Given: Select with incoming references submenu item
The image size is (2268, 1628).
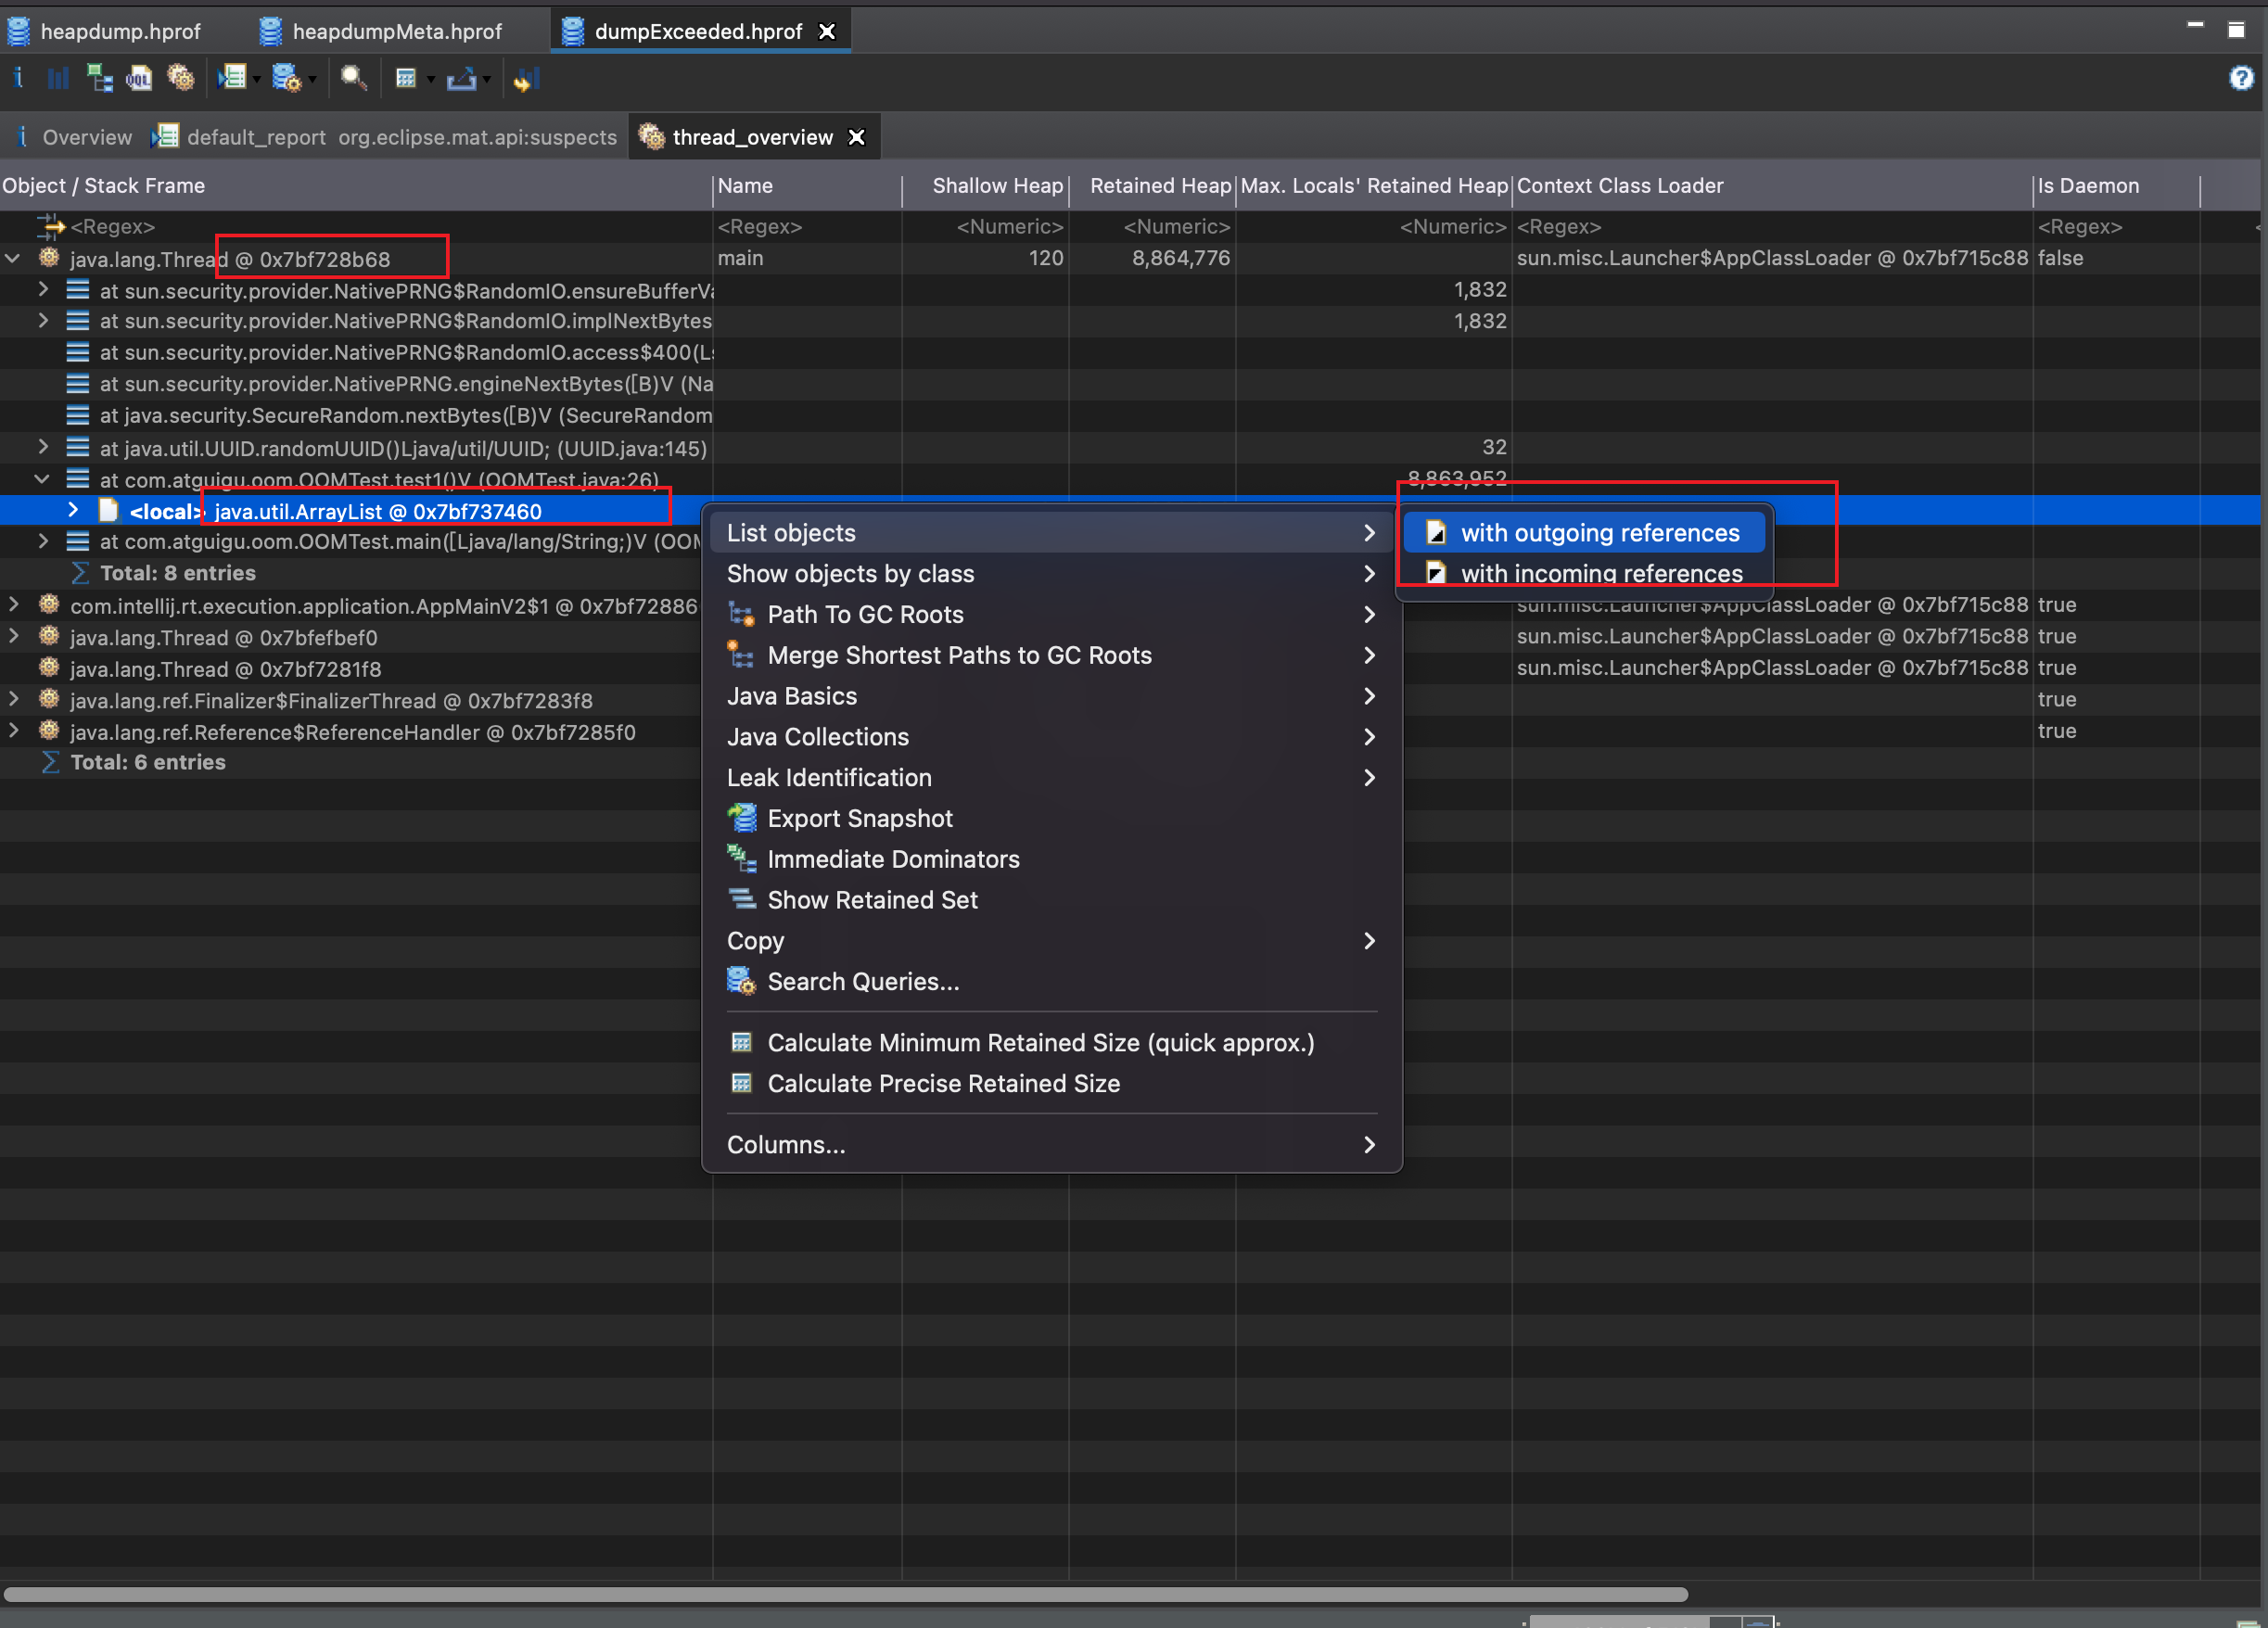Looking at the screenshot, I should pyautogui.click(x=1584, y=573).
